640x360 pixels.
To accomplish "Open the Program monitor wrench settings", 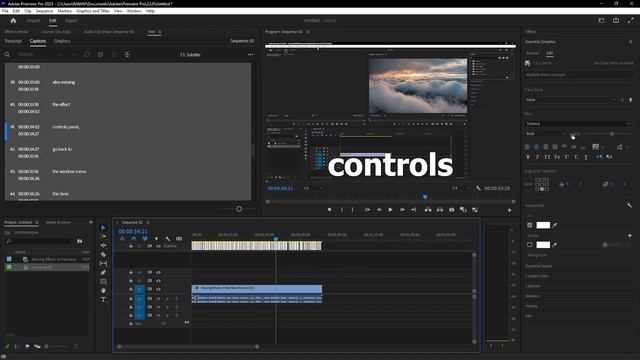I will pos(478,188).
